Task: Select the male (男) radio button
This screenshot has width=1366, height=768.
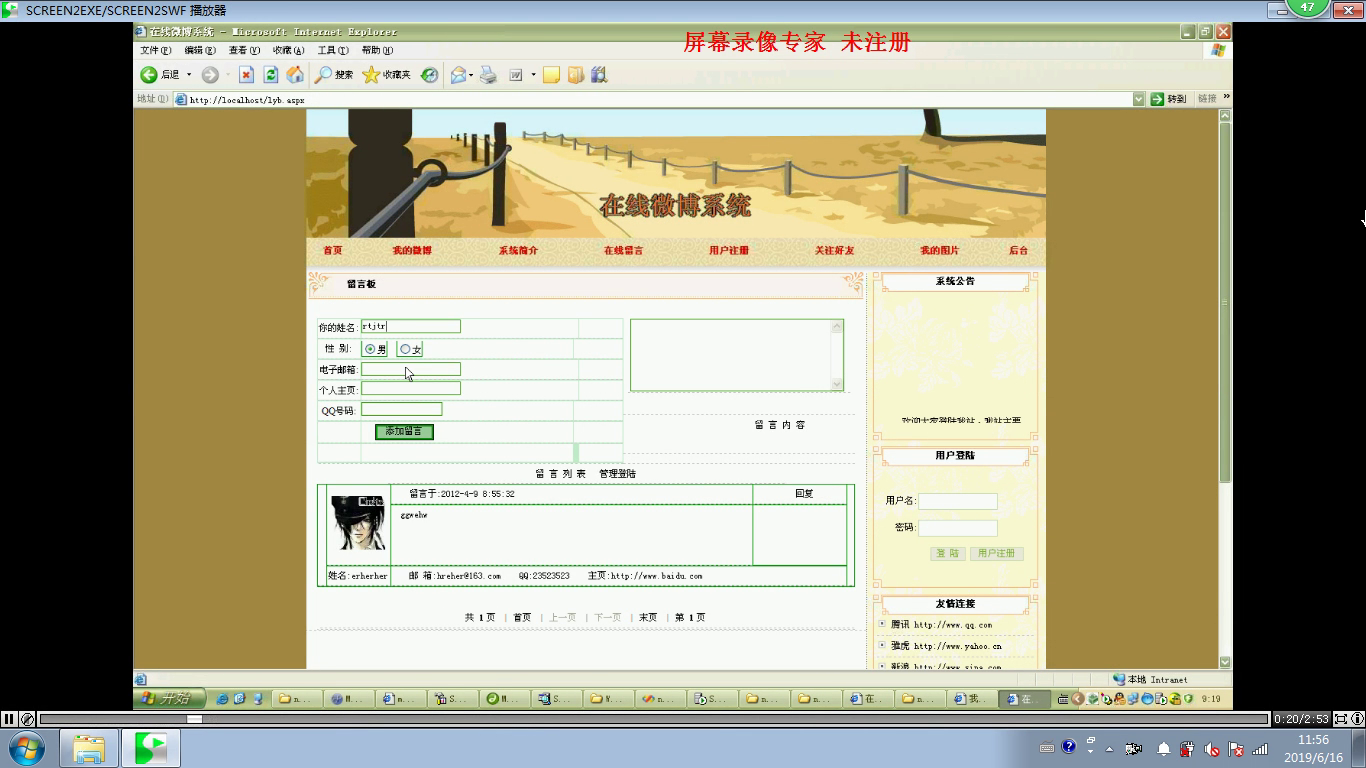Action: (x=370, y=349)
